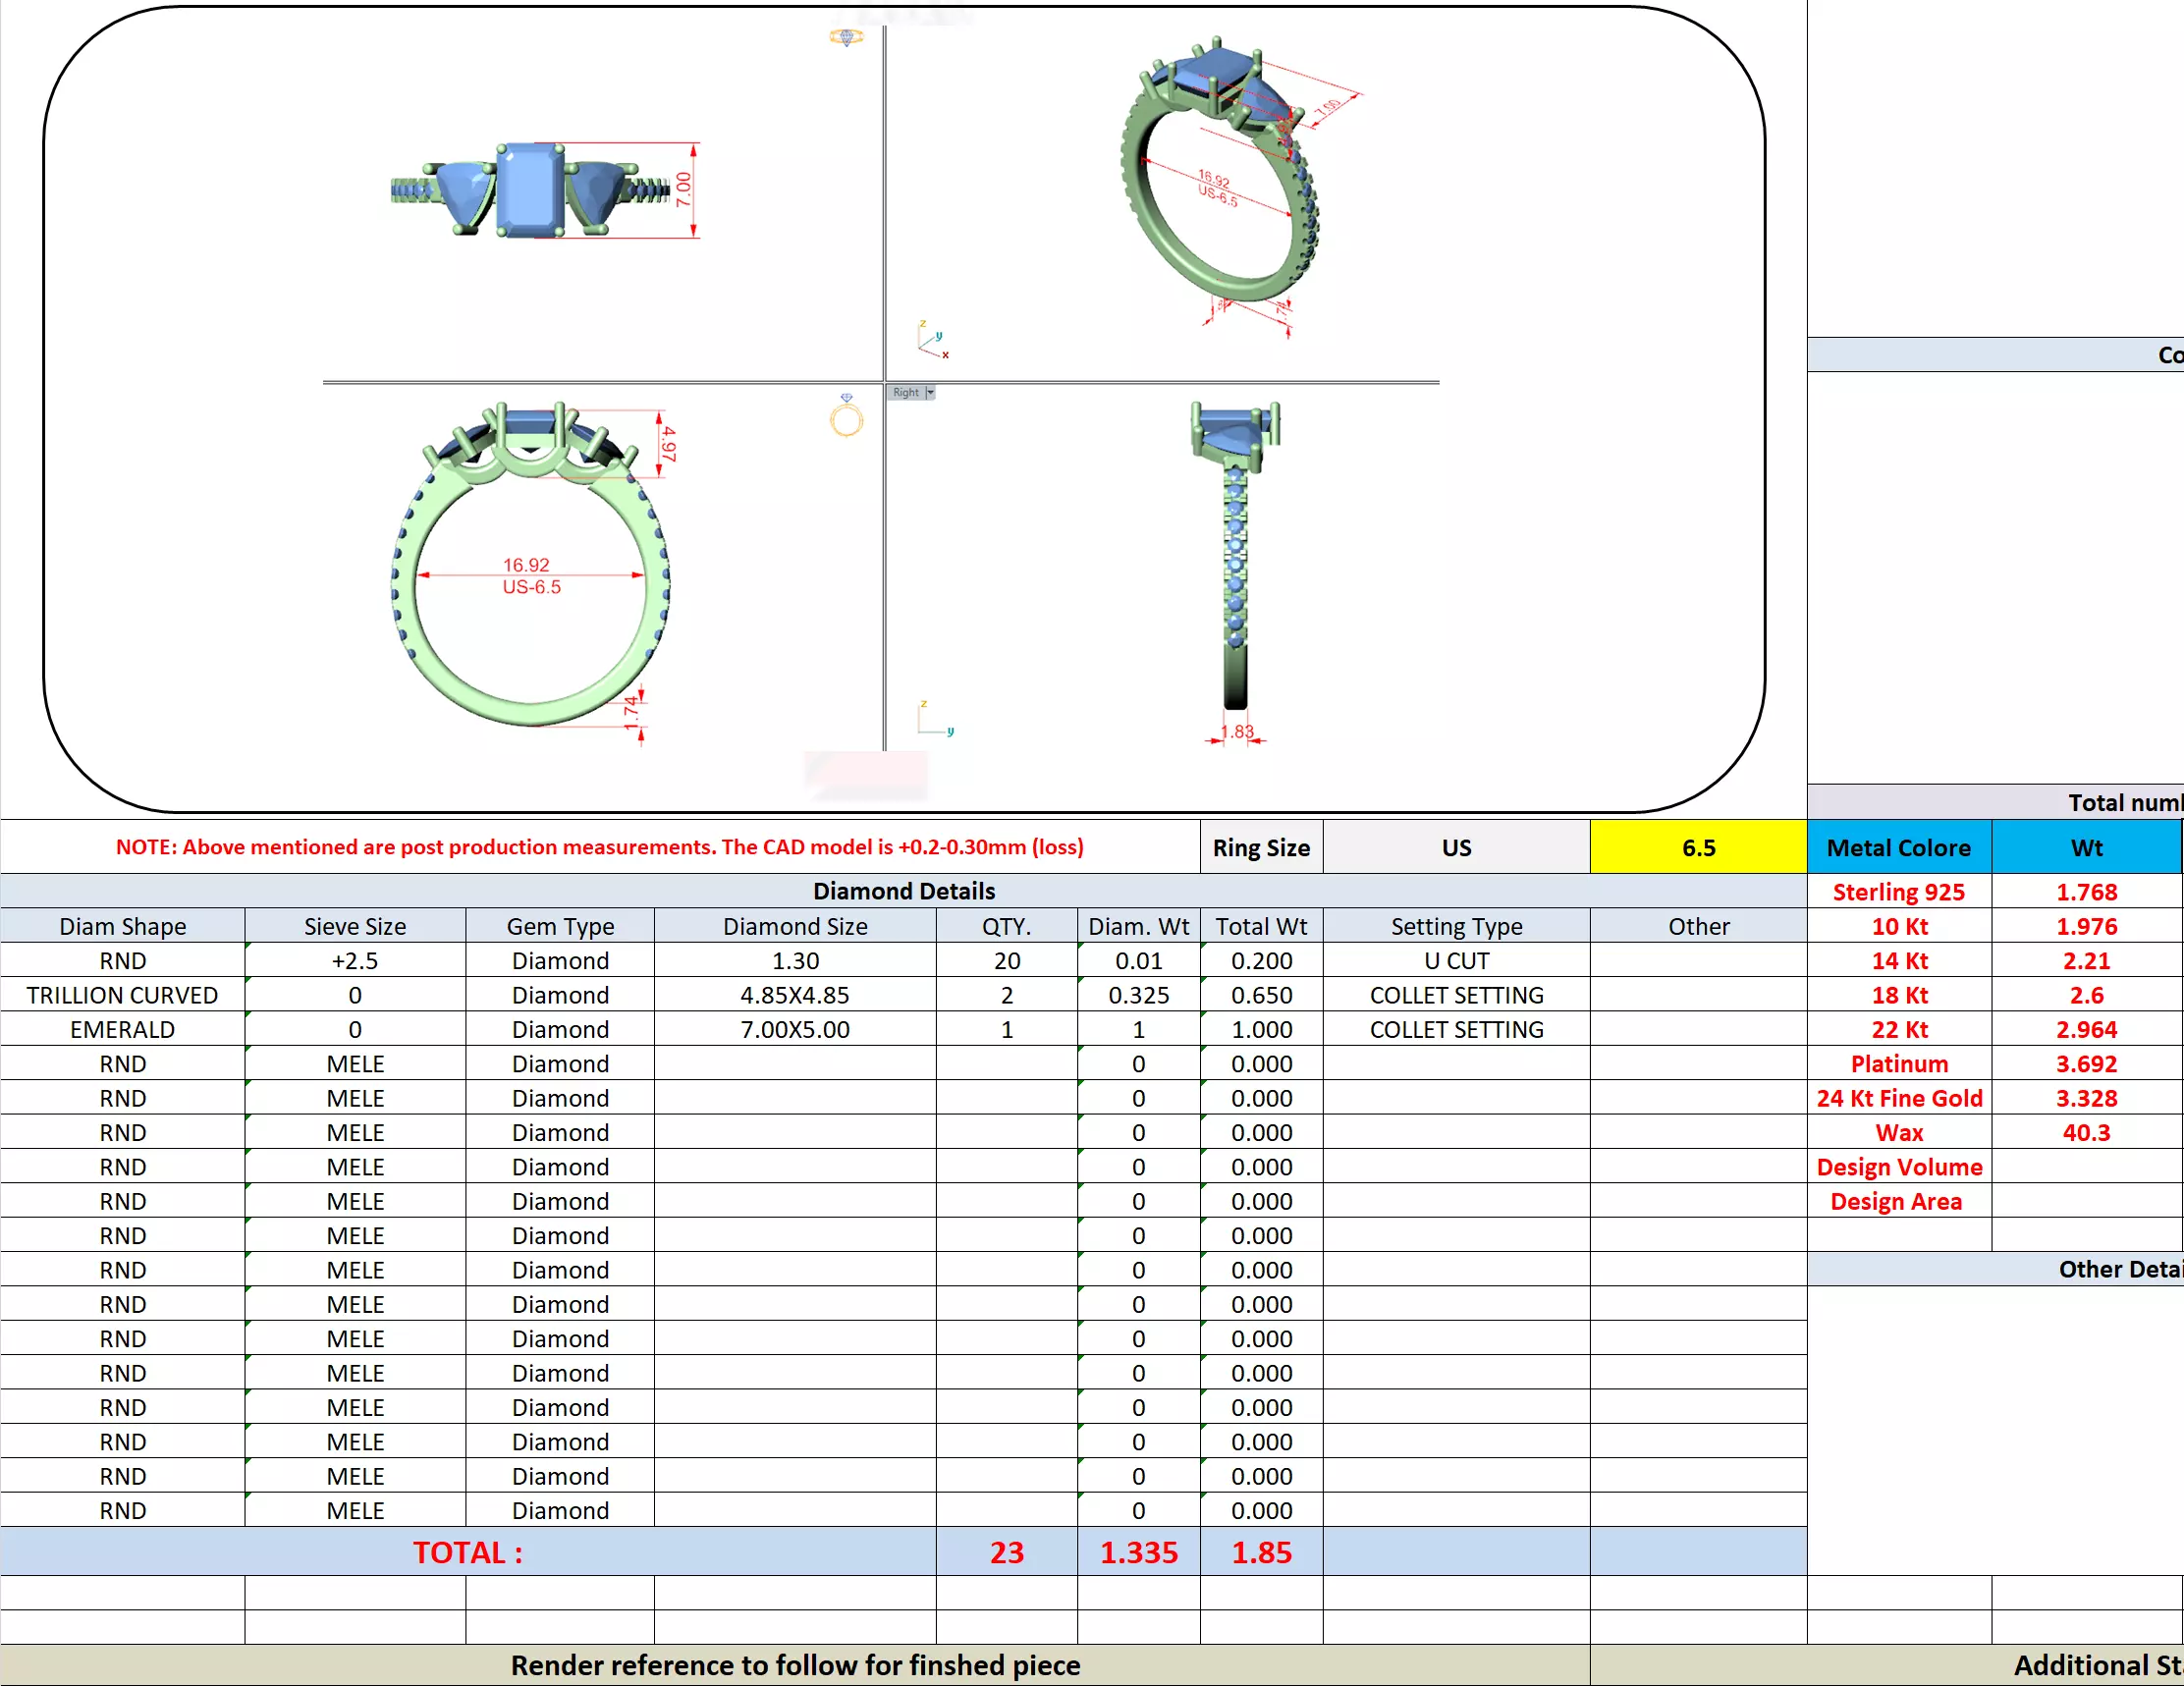Select the EMERALD diamond shape cell
This screenshot has height=1686, width=2184.
(122, 1029)
